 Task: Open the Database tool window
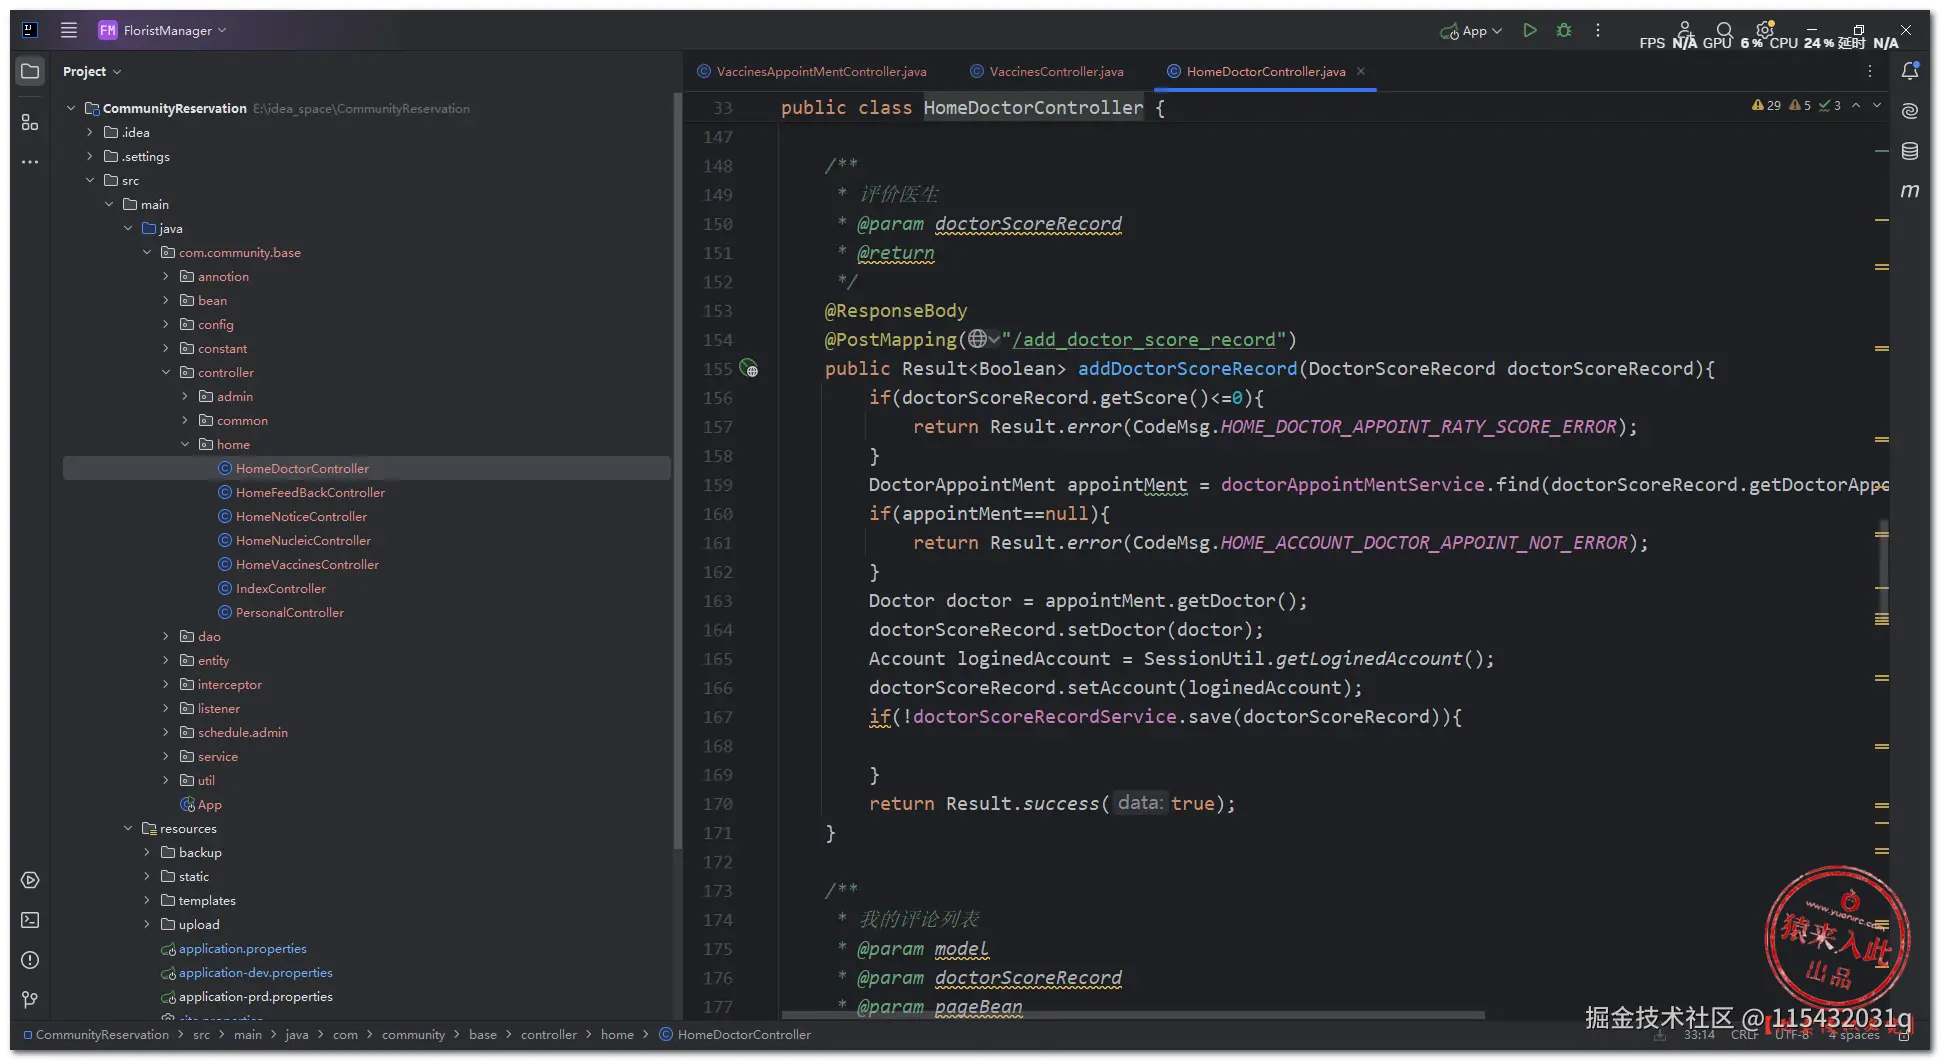tap(1910, 151)
